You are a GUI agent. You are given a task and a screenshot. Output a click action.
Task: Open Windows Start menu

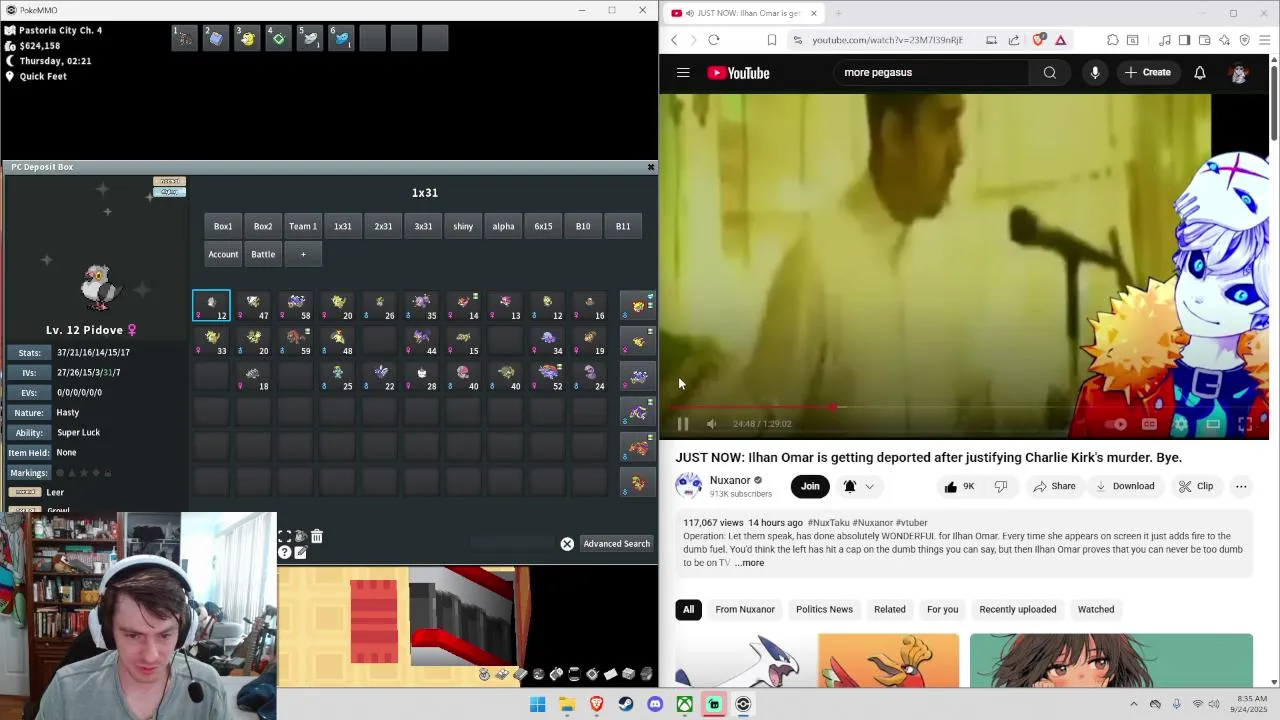point(537,704)
